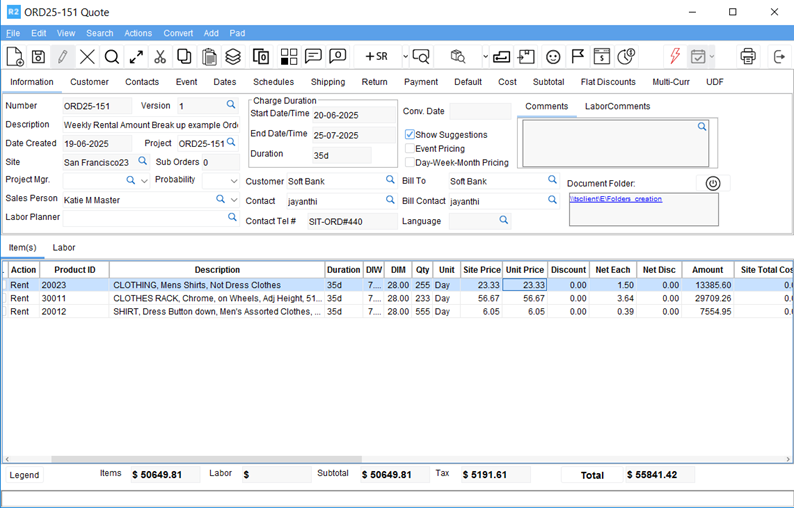Expand the Project Mgr. dropdown arrow
Screen dimensions: 794x508
(x=145, y=181)
